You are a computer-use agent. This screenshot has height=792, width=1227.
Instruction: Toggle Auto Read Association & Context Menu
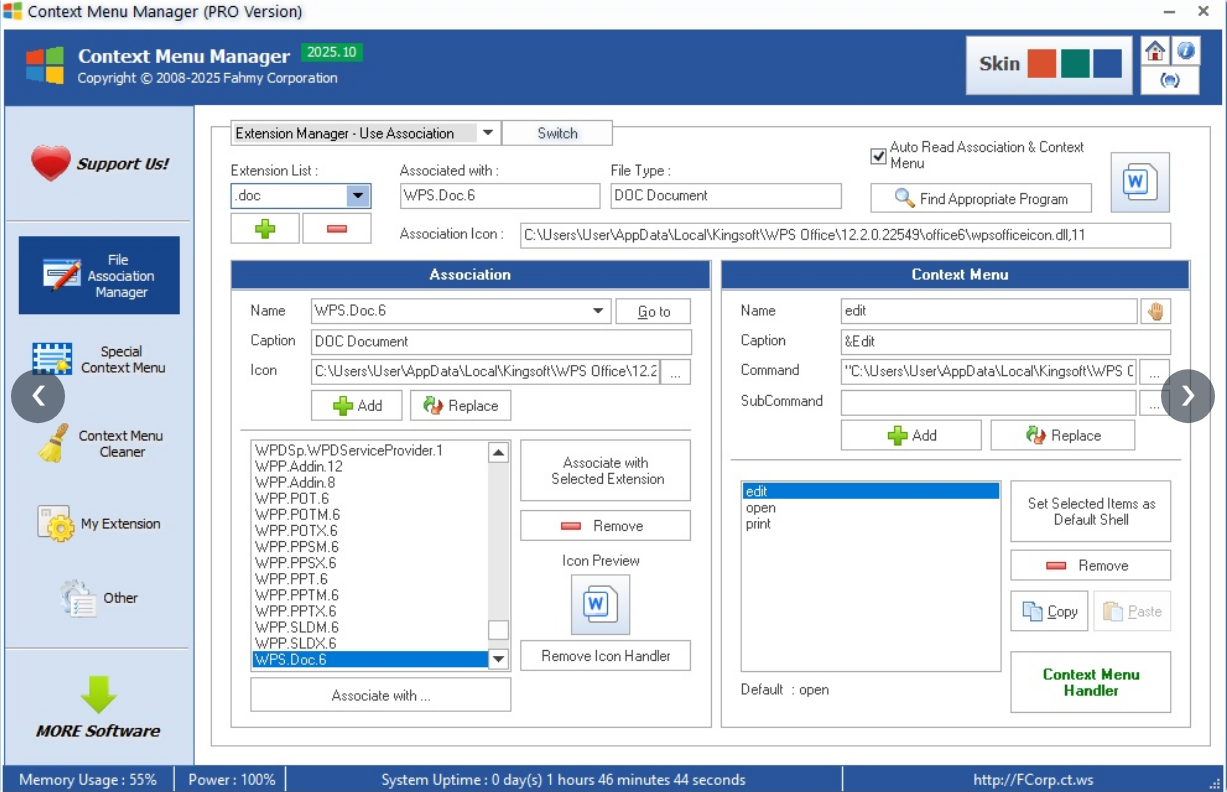878,156
